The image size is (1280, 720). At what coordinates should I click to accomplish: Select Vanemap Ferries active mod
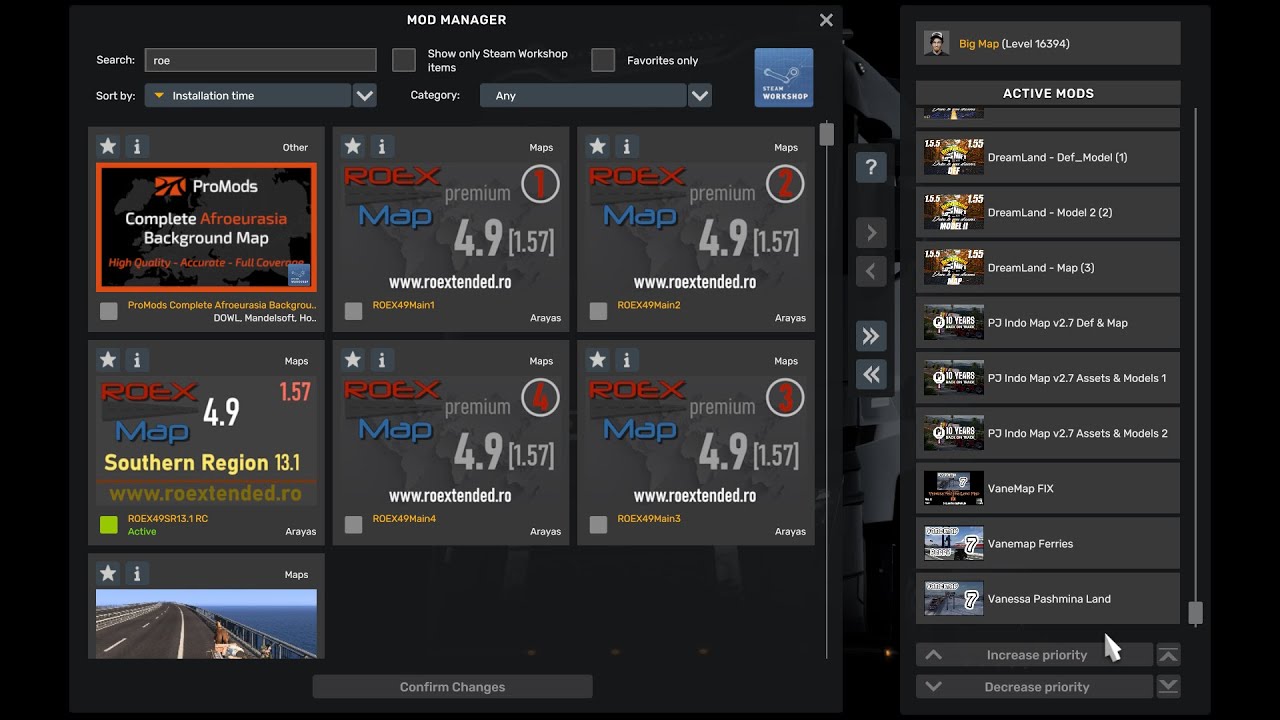(1048, 544)
